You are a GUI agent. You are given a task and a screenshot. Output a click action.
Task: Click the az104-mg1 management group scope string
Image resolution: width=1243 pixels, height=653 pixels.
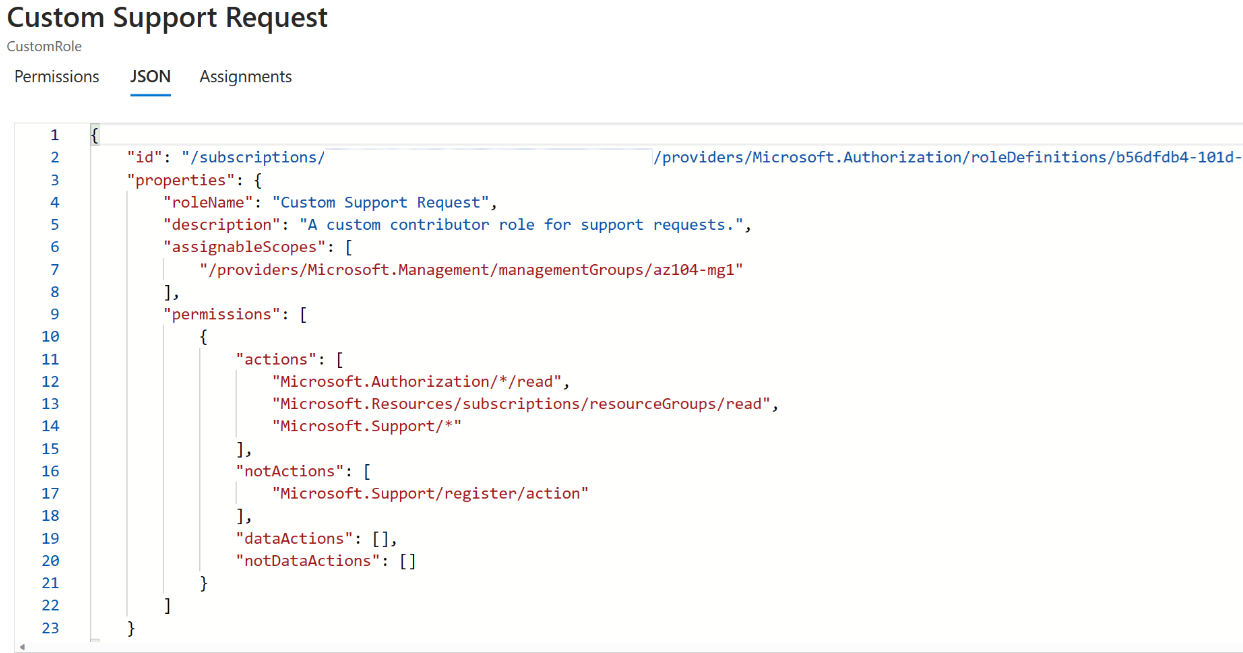pos(471,269)
